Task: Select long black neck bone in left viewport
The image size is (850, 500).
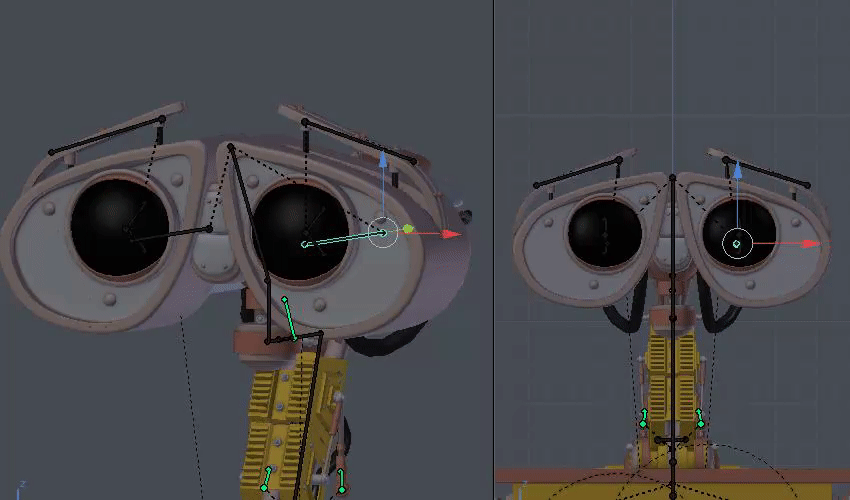Action: 310,415
